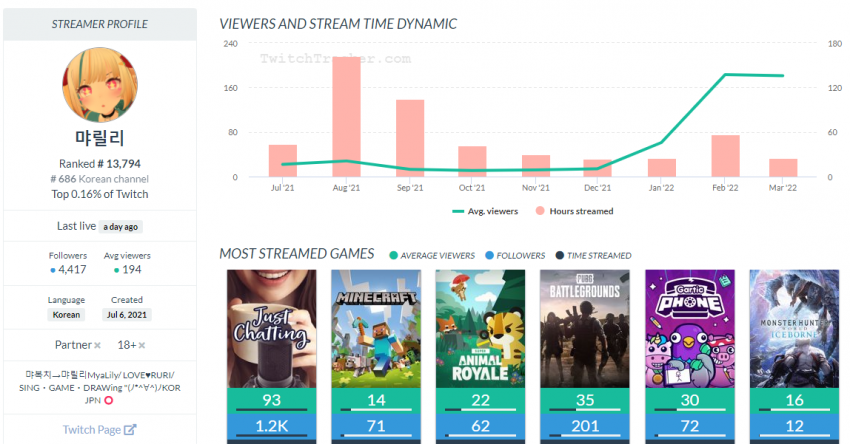The width and height of the screenshot is (850, 444).
Task: Click the Oct '21 hours streamed bar
Action: [x=472, y=162]
